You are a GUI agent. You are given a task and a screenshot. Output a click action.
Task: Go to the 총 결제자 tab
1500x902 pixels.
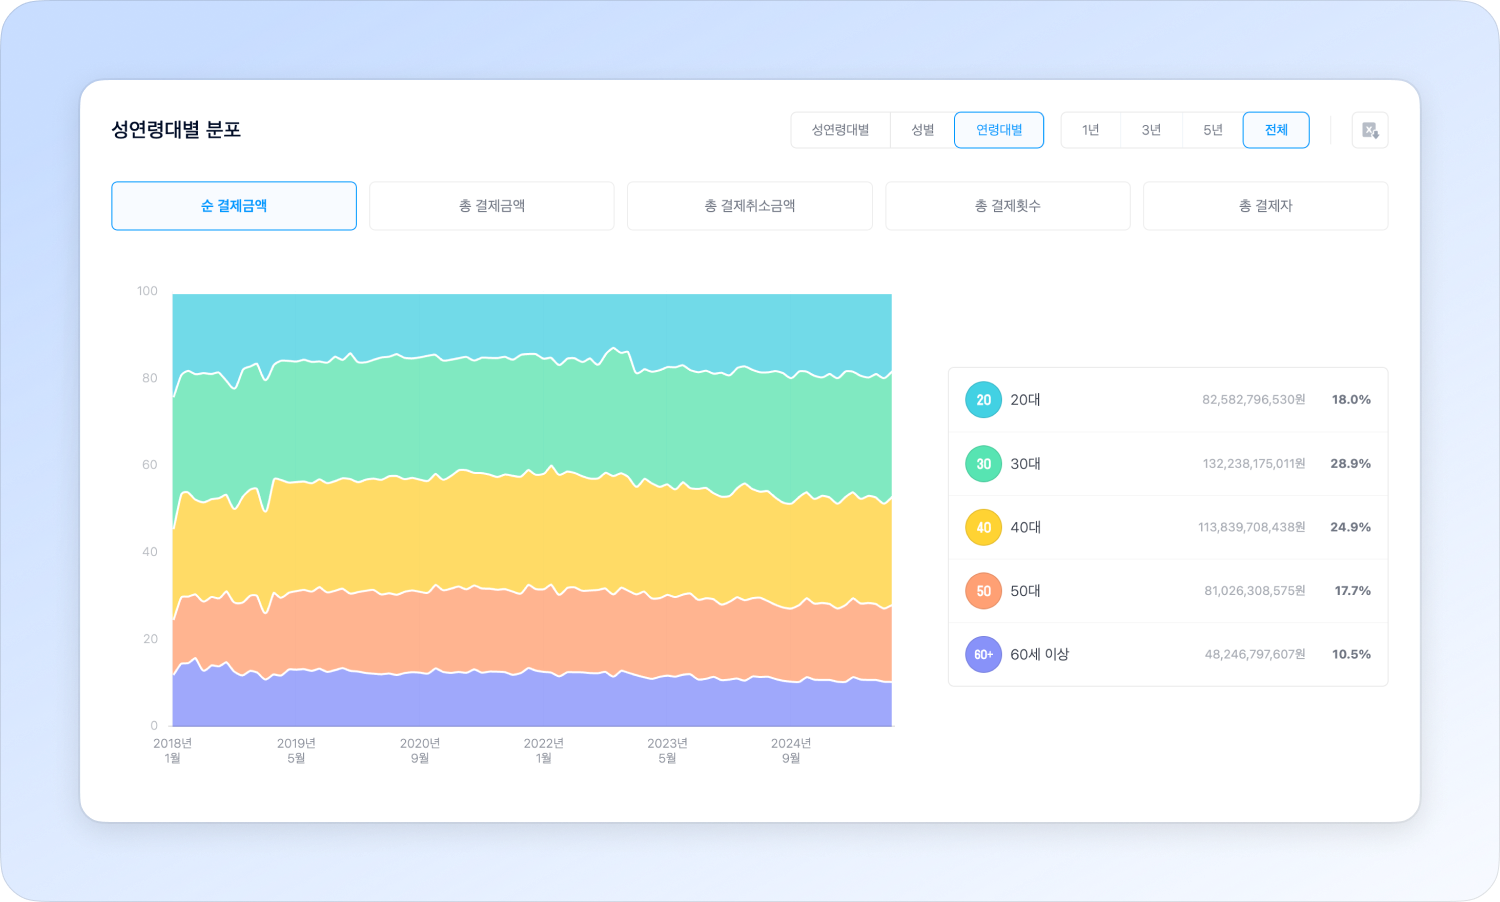[1265, 206]
